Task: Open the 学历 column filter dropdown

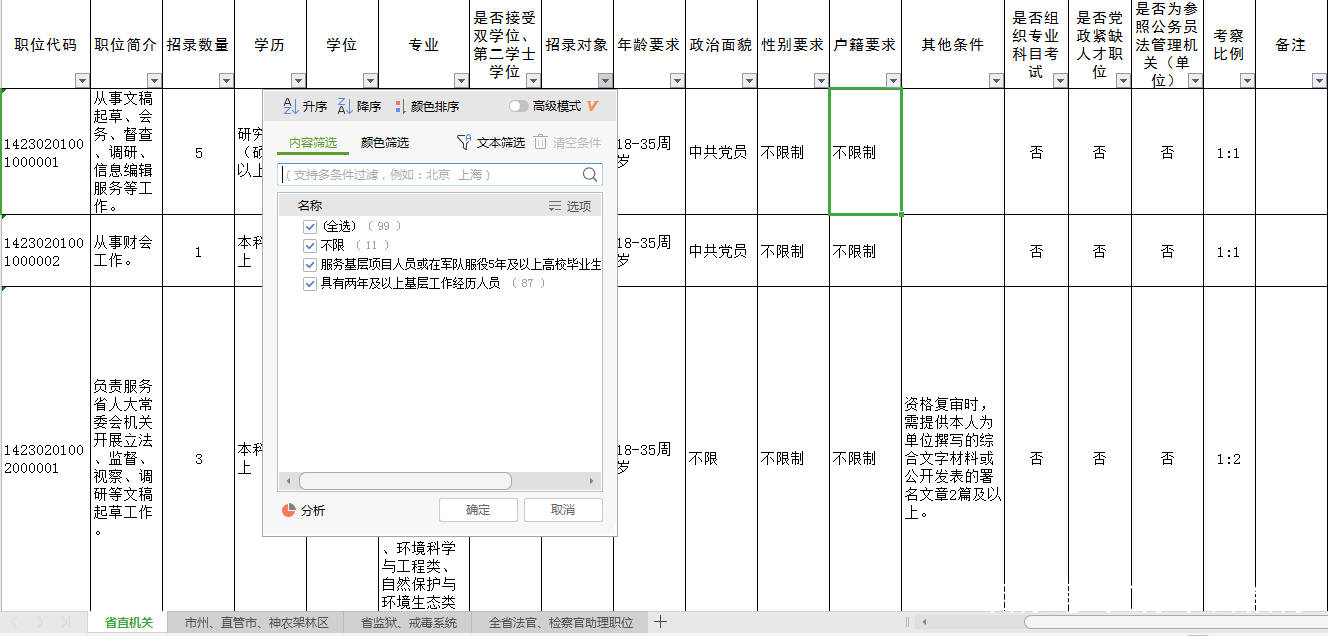Action: pos(298,80)
